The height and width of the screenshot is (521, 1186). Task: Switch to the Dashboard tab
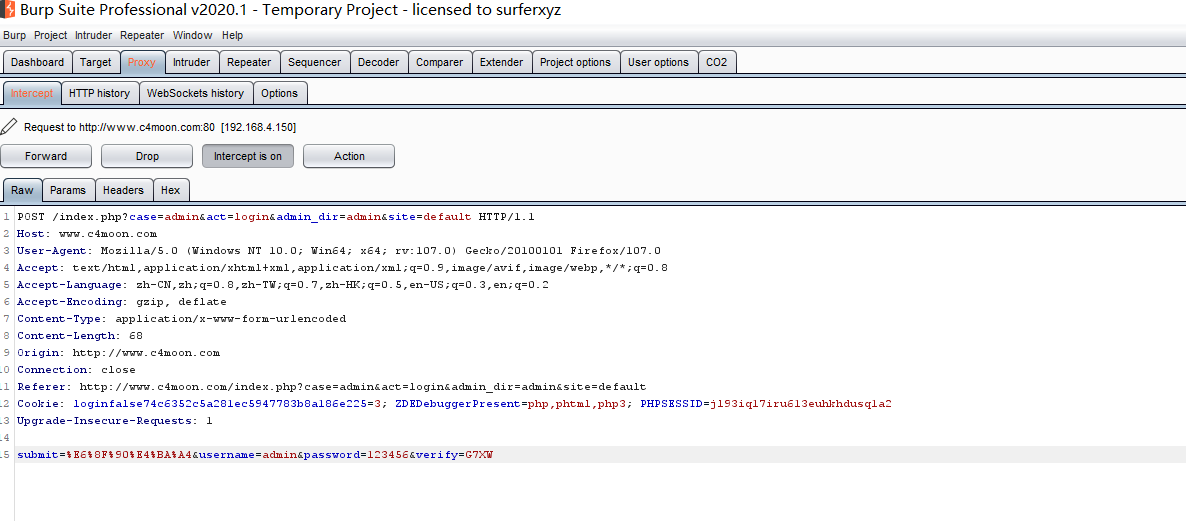pyautogui.click(x=38, y=63)
